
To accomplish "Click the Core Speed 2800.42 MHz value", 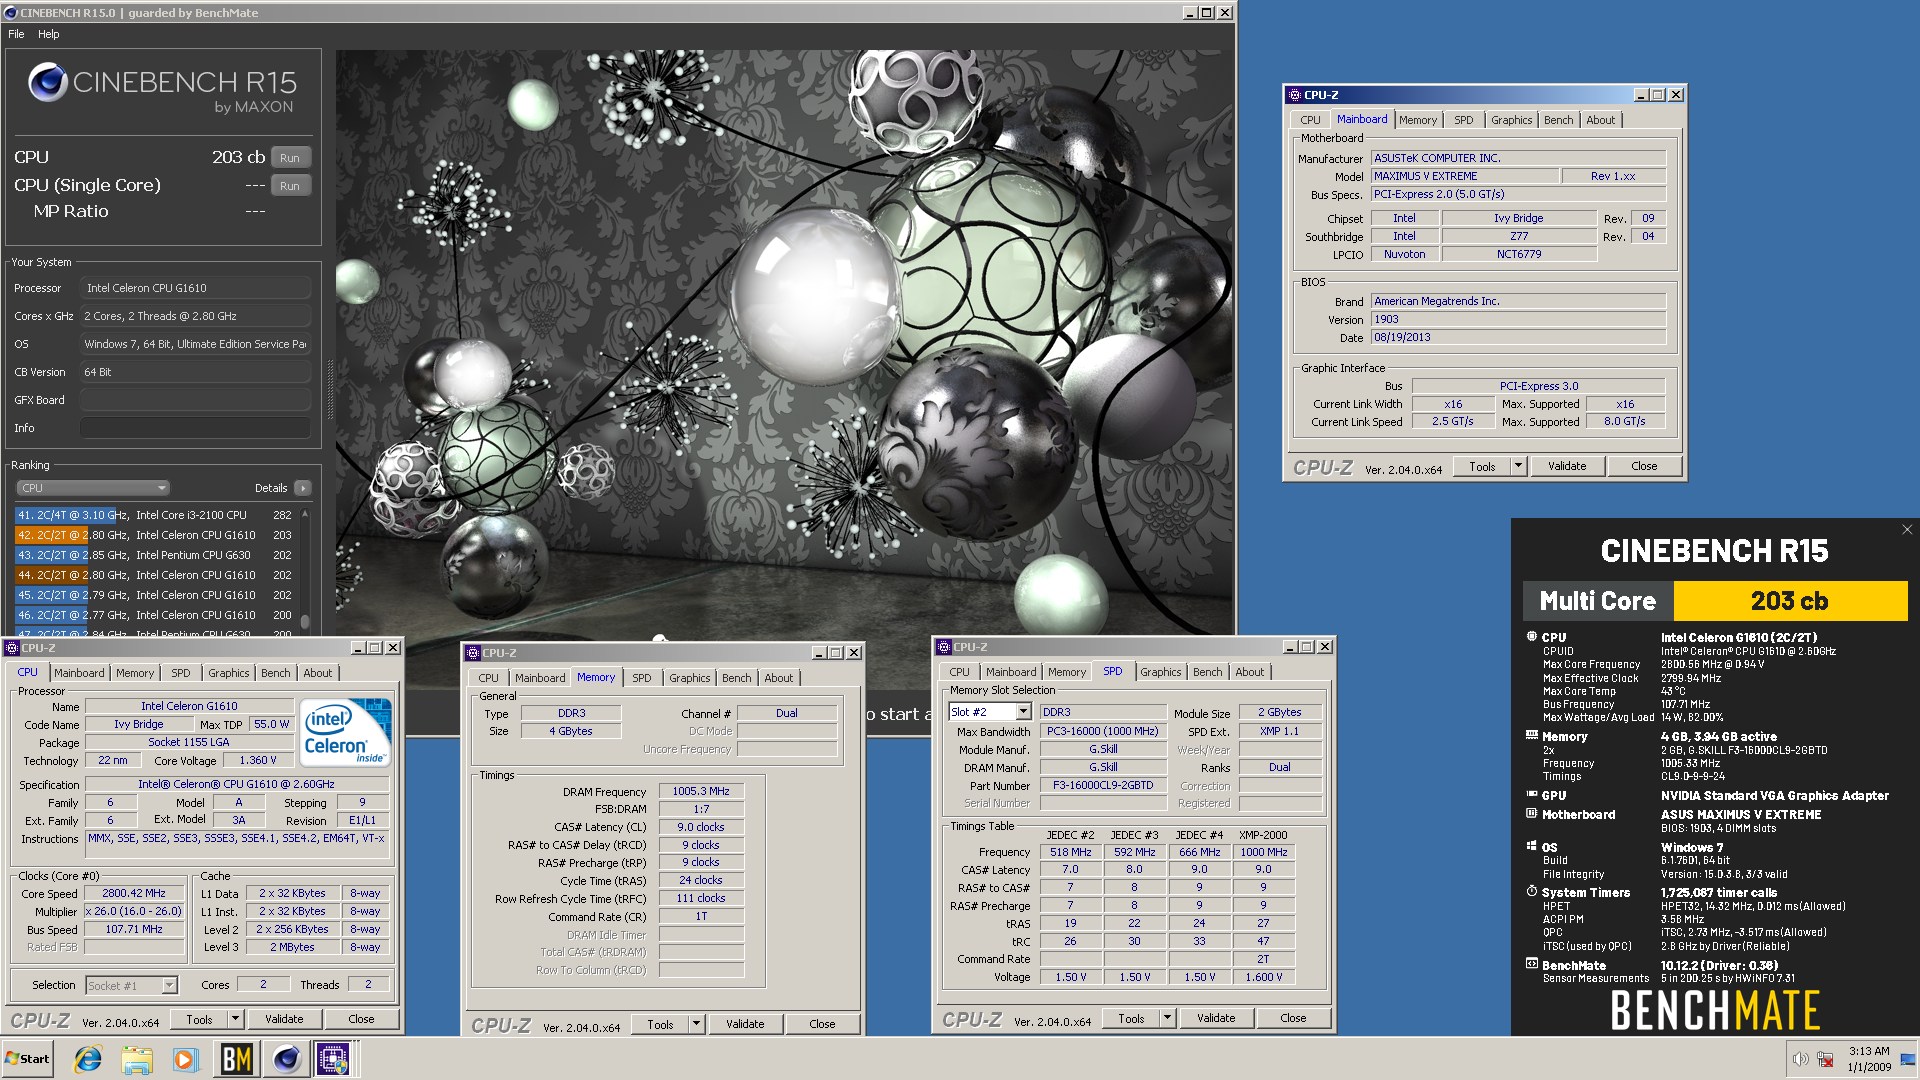I will (134, 893).
